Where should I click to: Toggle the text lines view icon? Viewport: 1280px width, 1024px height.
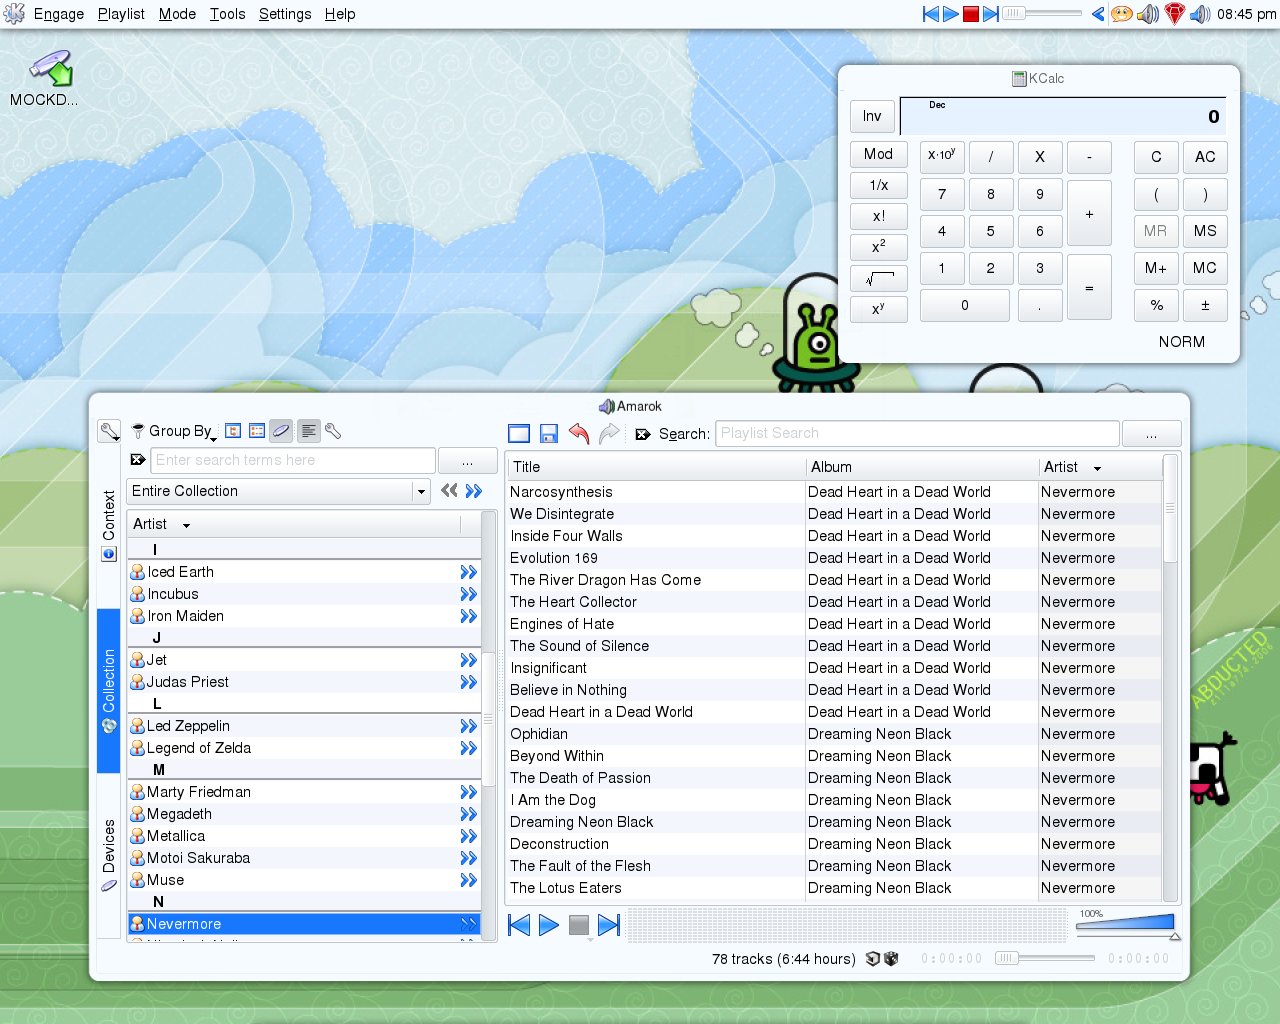tap(309, 431)
